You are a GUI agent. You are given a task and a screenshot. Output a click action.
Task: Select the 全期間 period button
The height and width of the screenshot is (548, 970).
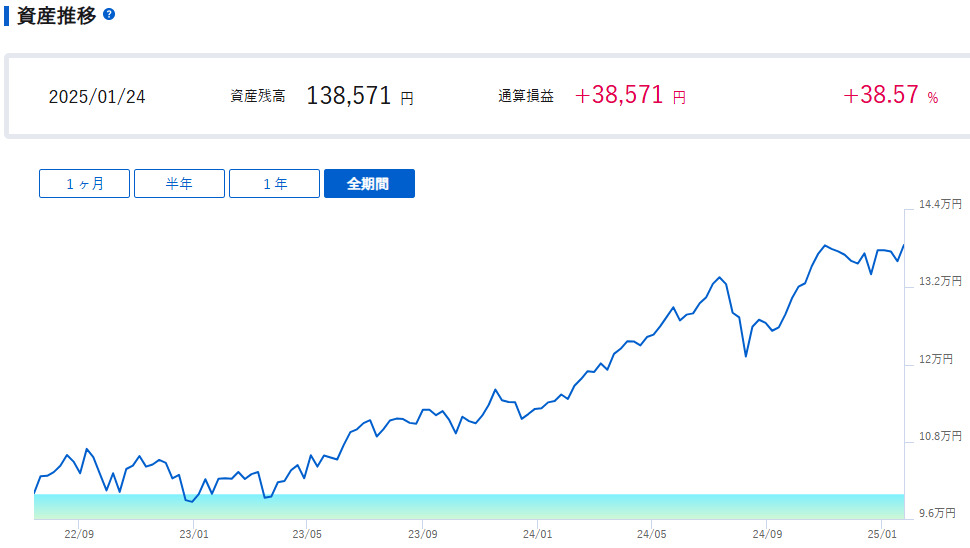(x=369, y=184)
